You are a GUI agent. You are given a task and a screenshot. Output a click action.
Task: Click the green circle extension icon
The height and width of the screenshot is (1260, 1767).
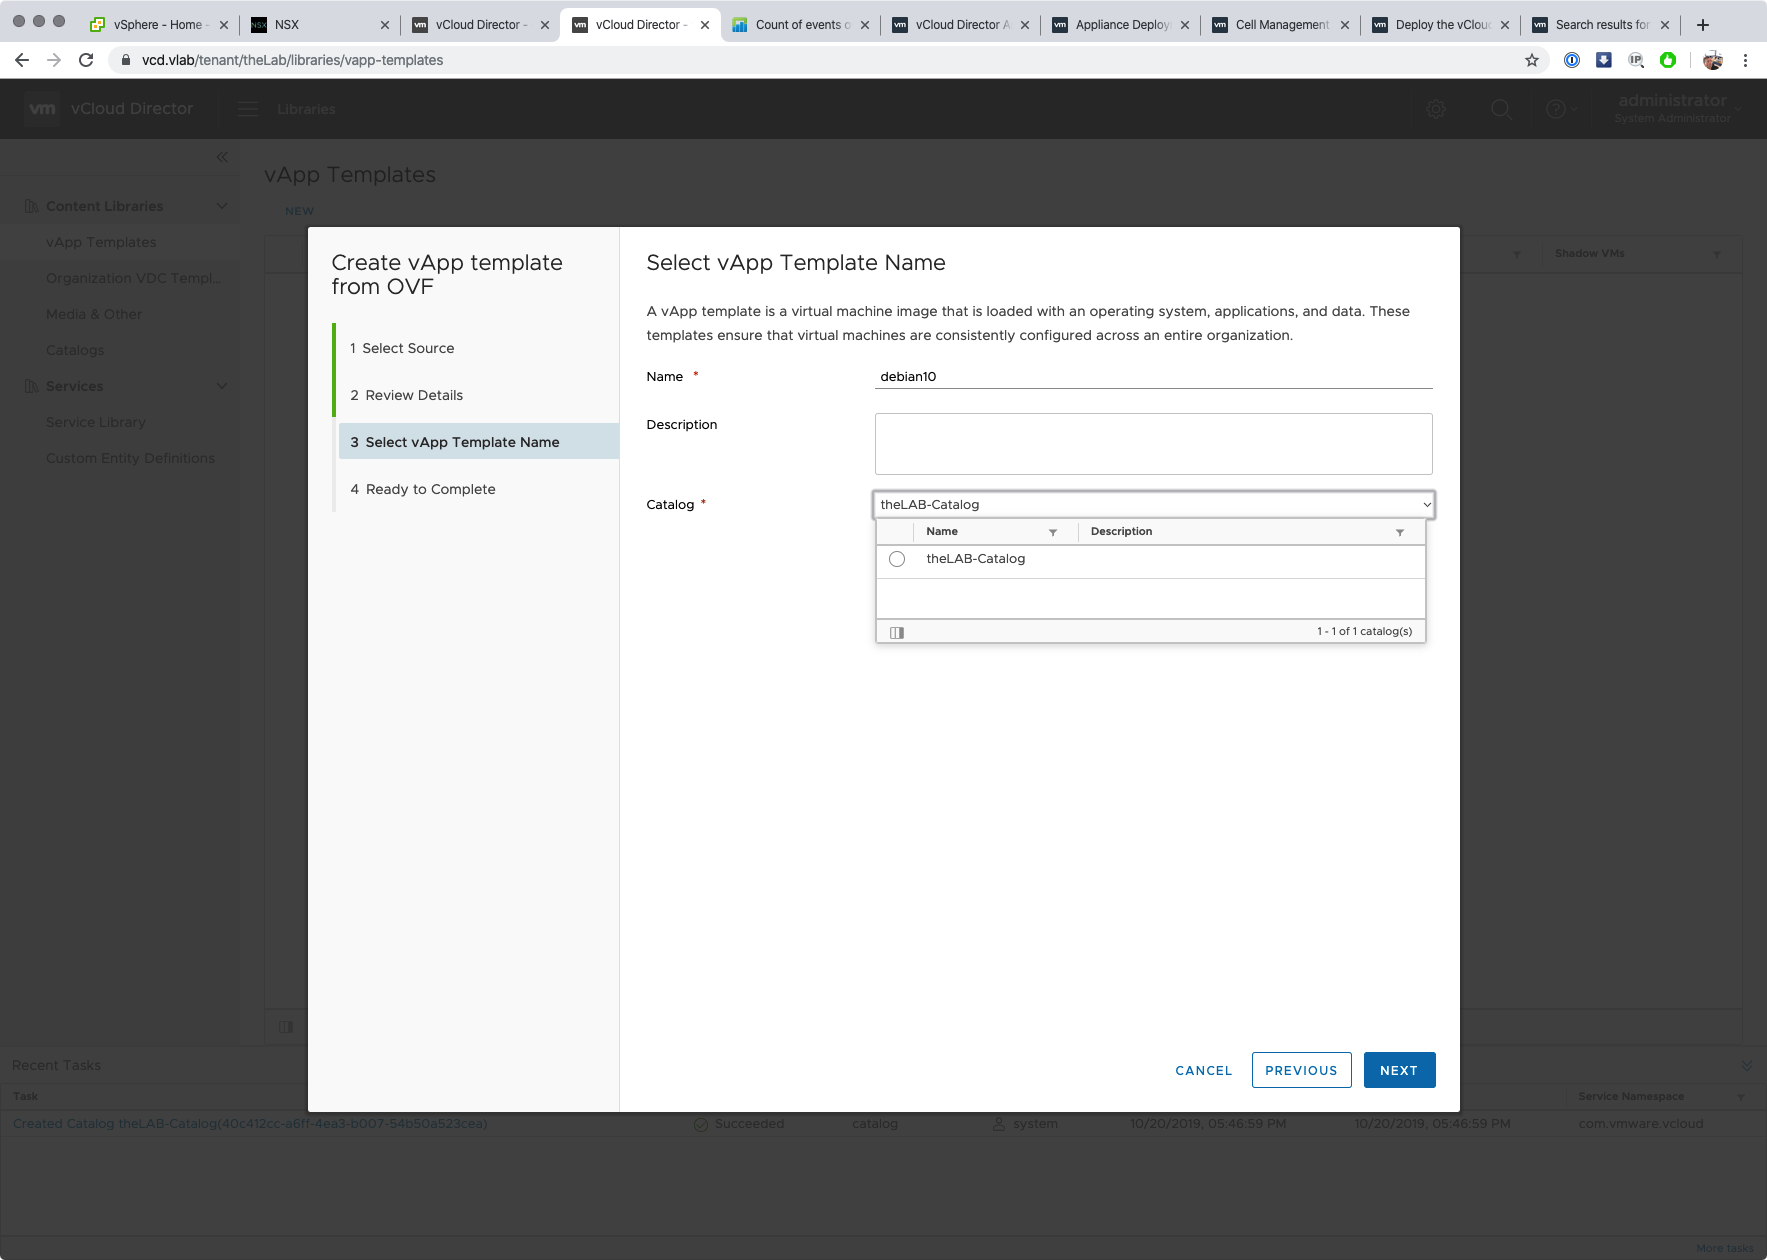click(x=1668, y=60)
